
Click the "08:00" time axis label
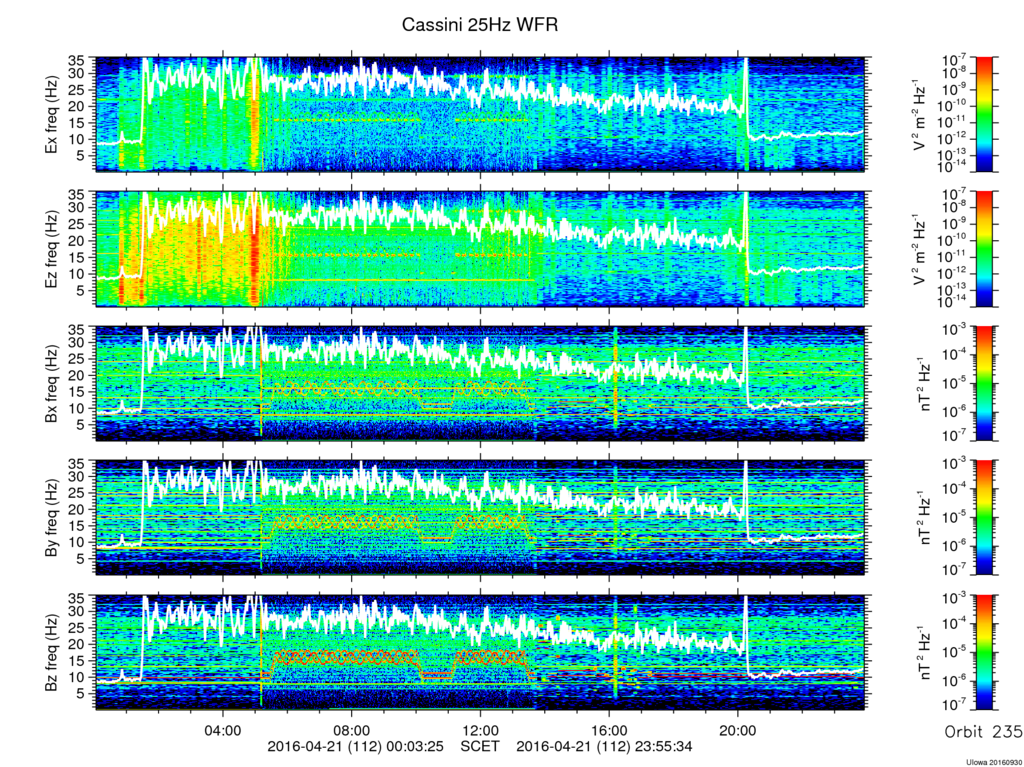(x=352, y=728)
